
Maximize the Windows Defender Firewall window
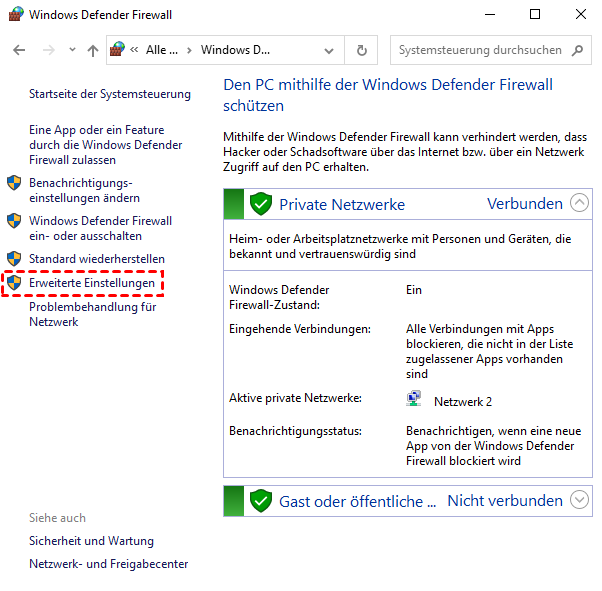click(535, 15)
